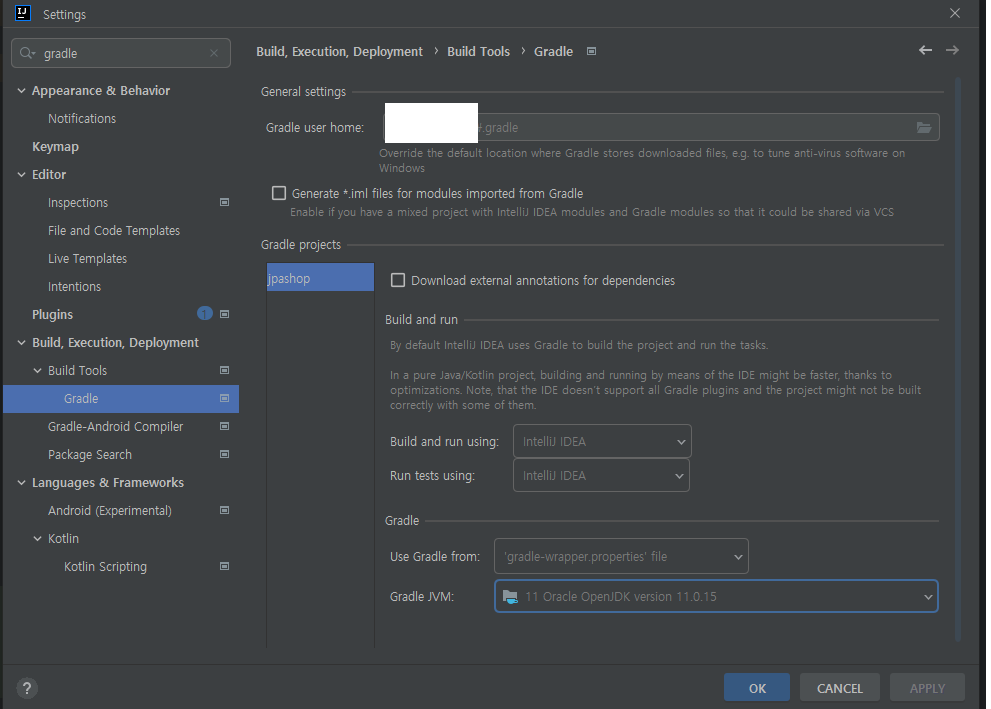Click project icon next to Build Tools

[224, 370]
